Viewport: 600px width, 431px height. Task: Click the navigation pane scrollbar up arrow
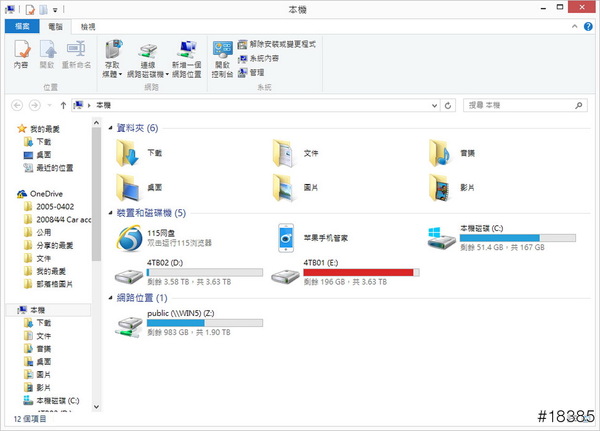[96, 122]
